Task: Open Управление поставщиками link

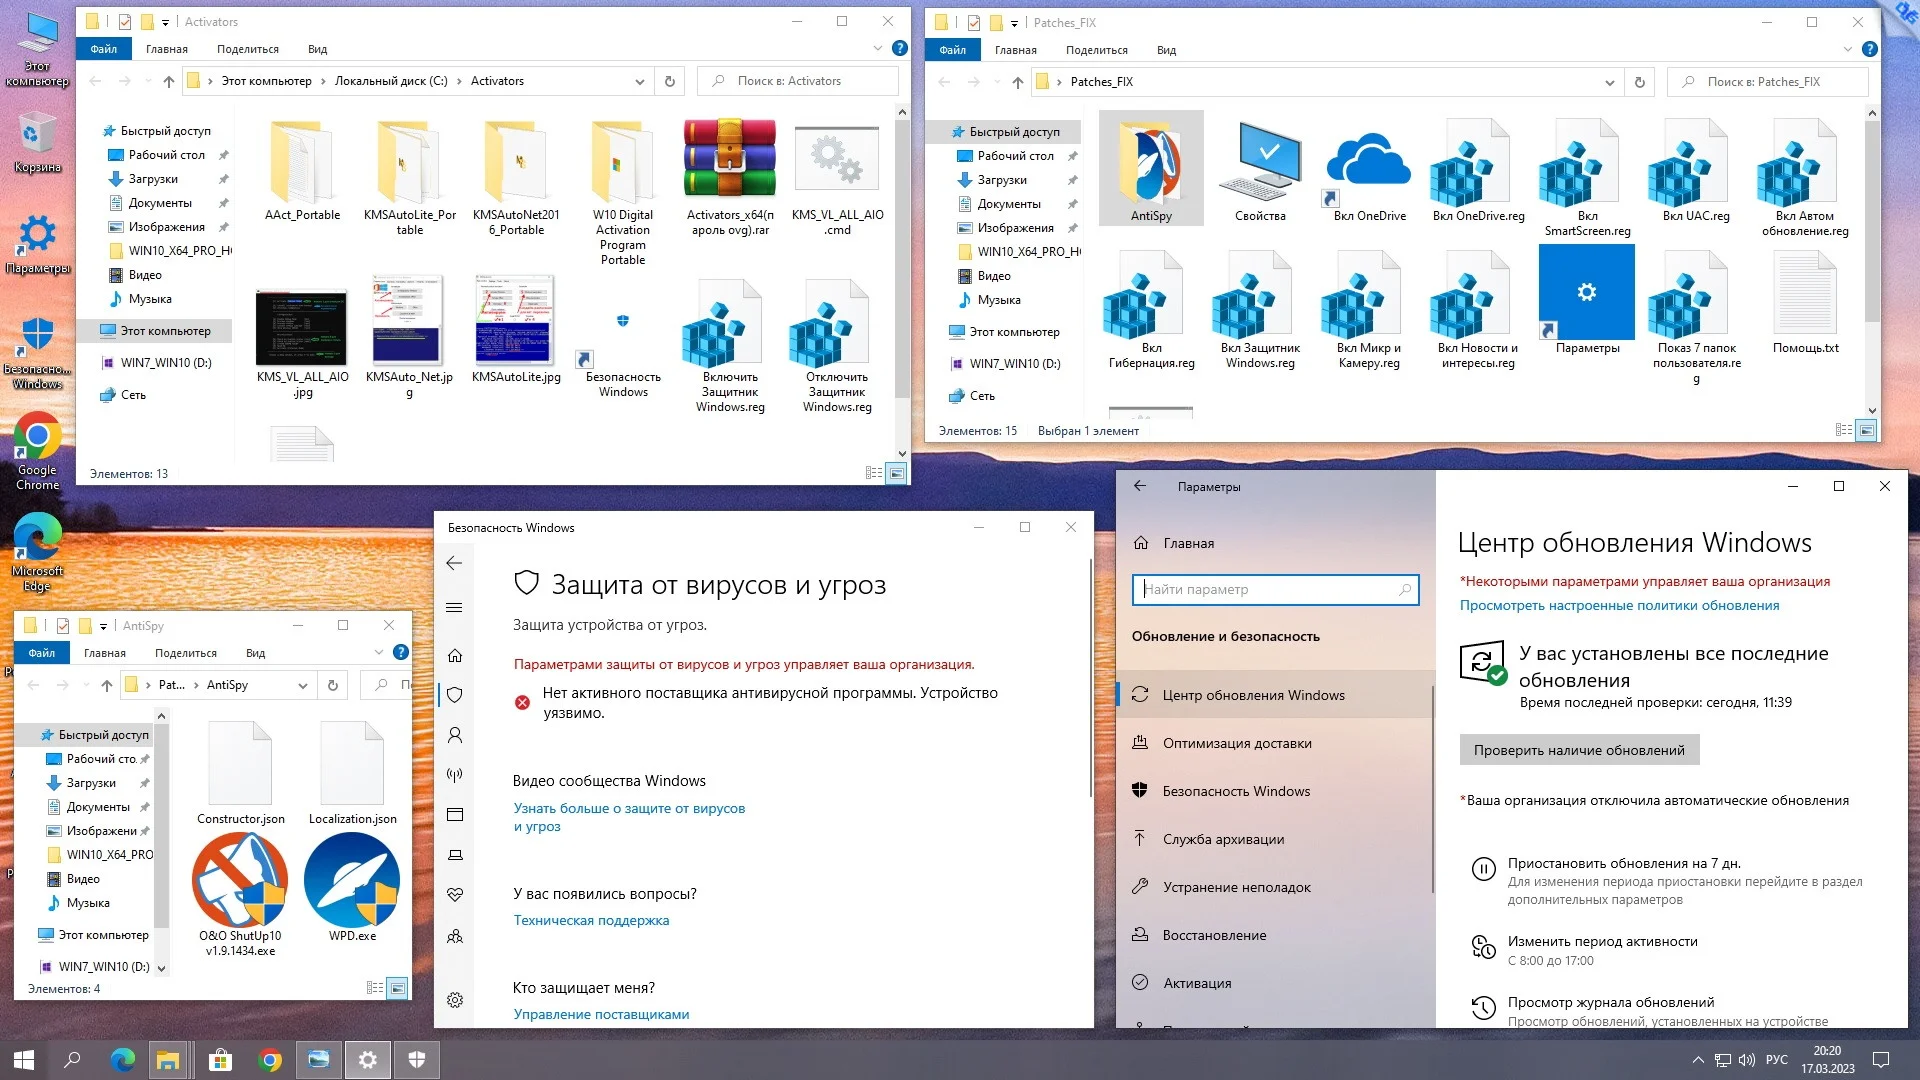Action: pyautogui.click(x=601, y=1014)
